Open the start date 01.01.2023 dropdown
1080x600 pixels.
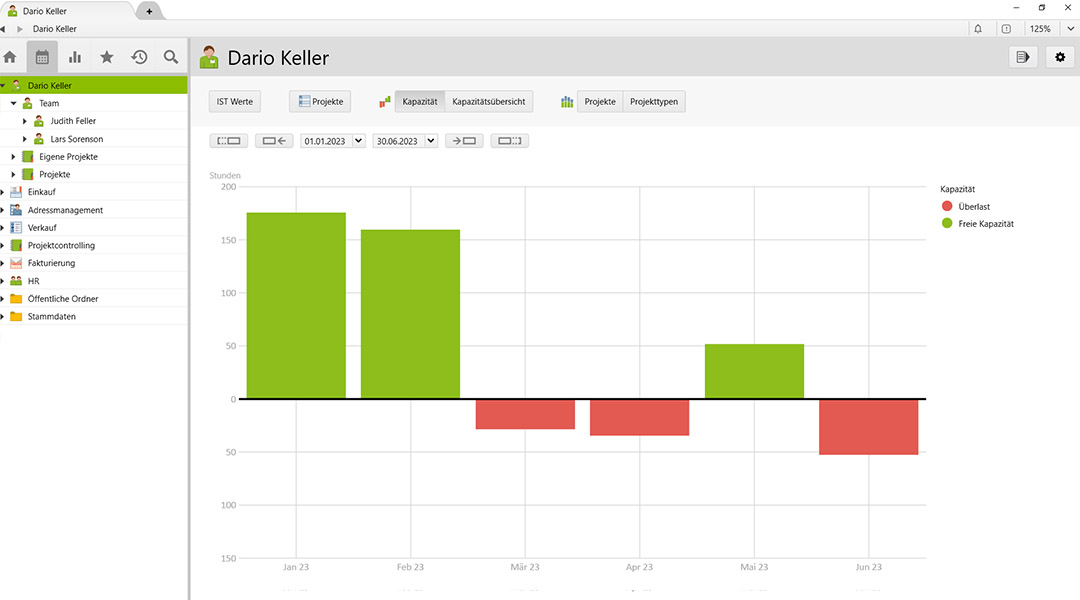(x=359, y=141)
